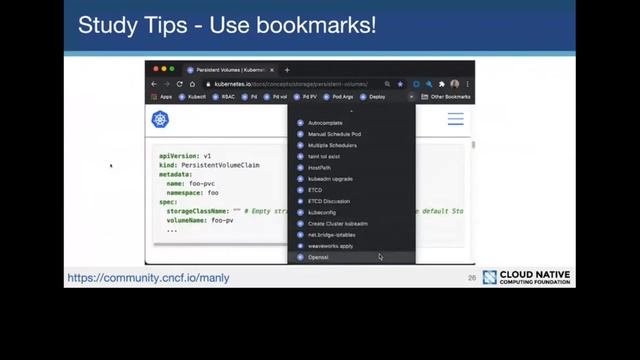
Task: Open the Extensions puzzle-piece menu
Action: [x=442, y=84]
